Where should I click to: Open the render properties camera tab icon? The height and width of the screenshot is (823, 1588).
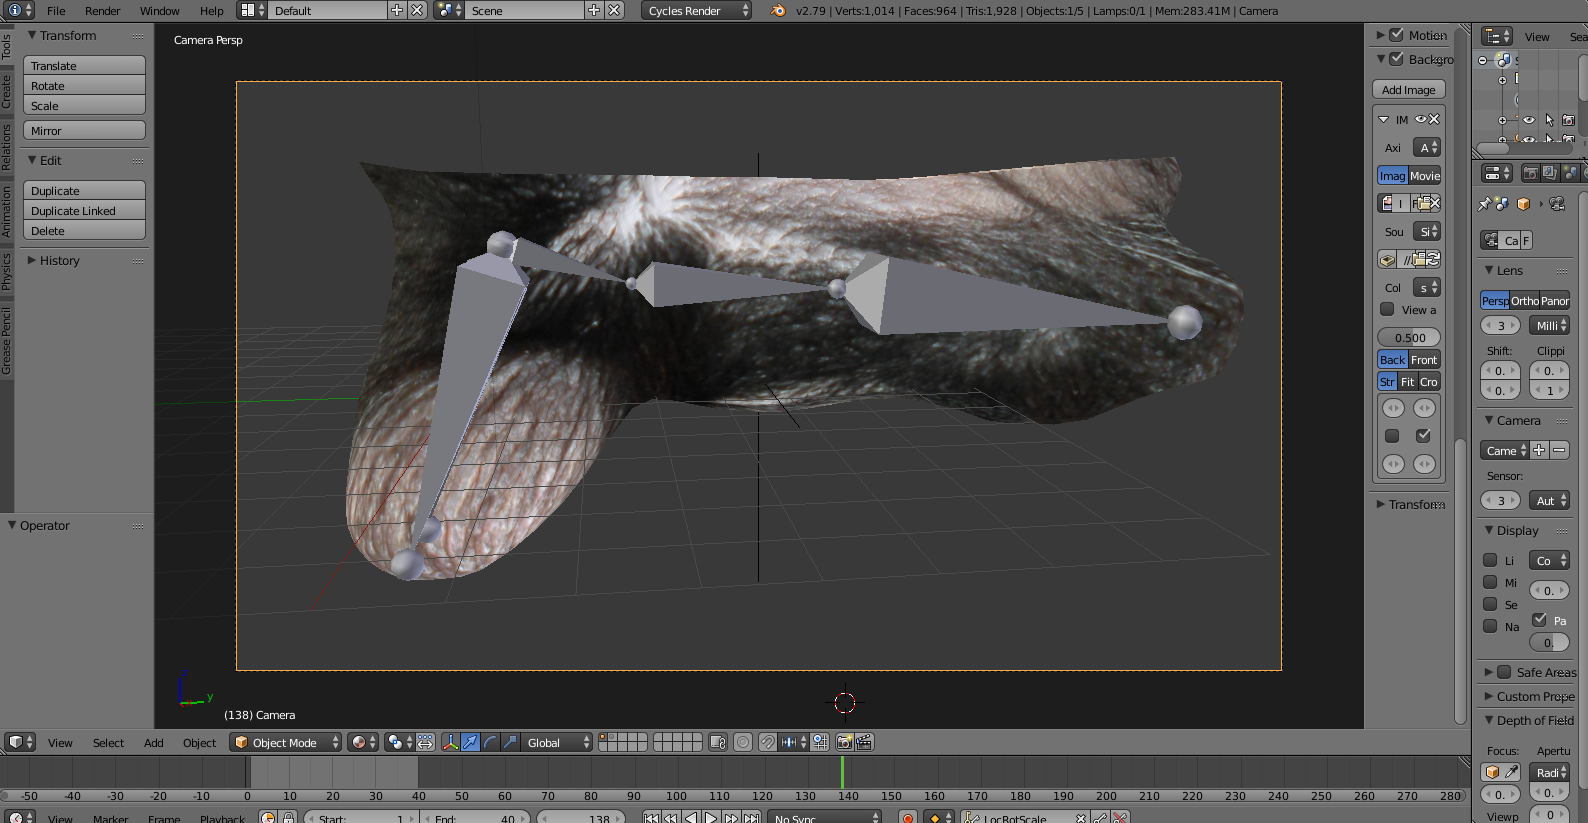click(1530, 173)
